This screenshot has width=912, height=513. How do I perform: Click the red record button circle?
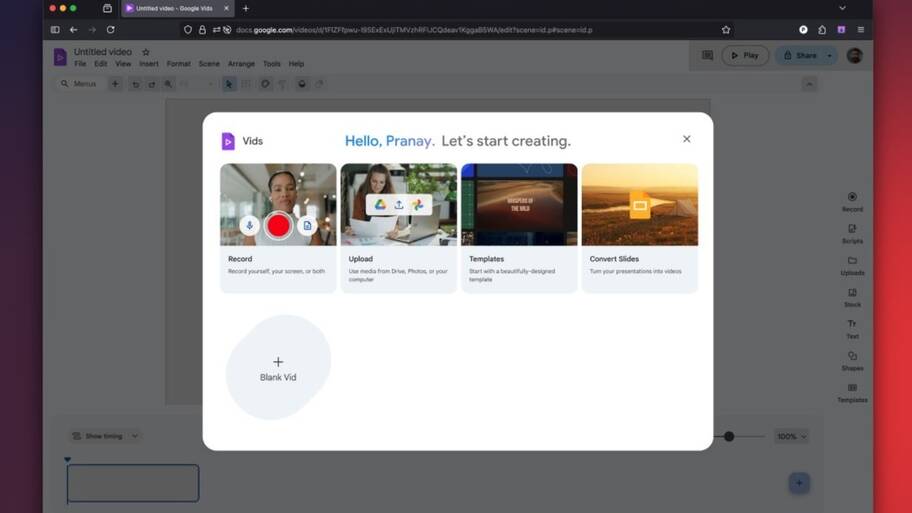click(278, 225)
